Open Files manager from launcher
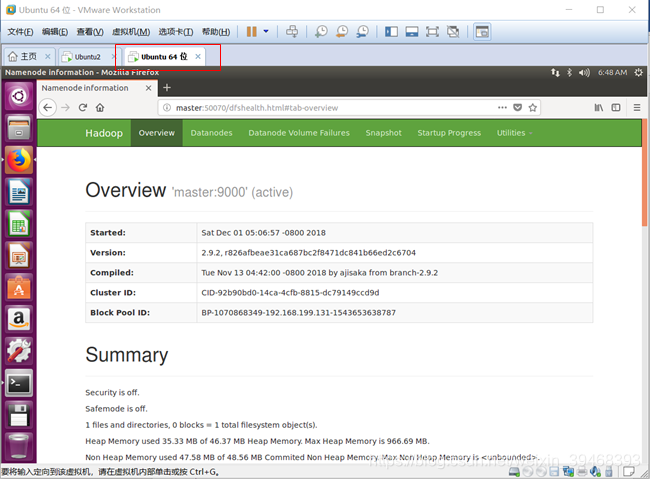Image resolution: width=650 pixels, height=479 pixels. (x=19, y=128)
